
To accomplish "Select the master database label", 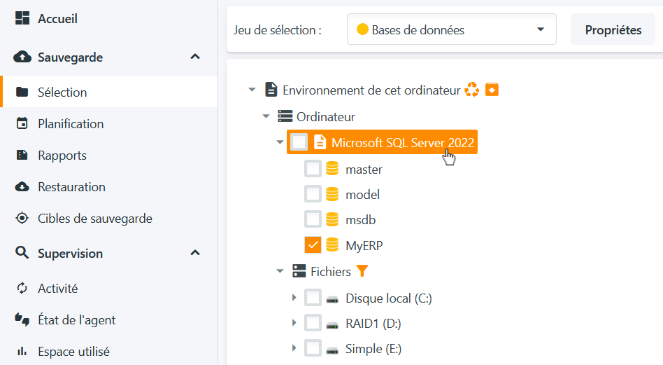I will coord(364,169).
